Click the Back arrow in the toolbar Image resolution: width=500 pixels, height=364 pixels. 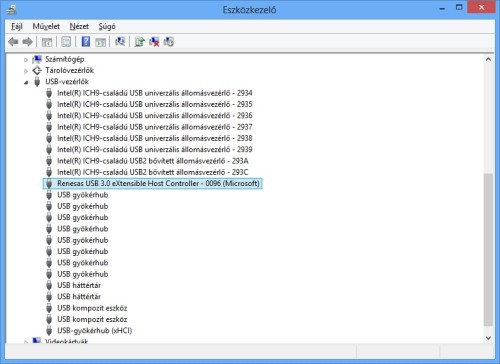coord(13,42)
